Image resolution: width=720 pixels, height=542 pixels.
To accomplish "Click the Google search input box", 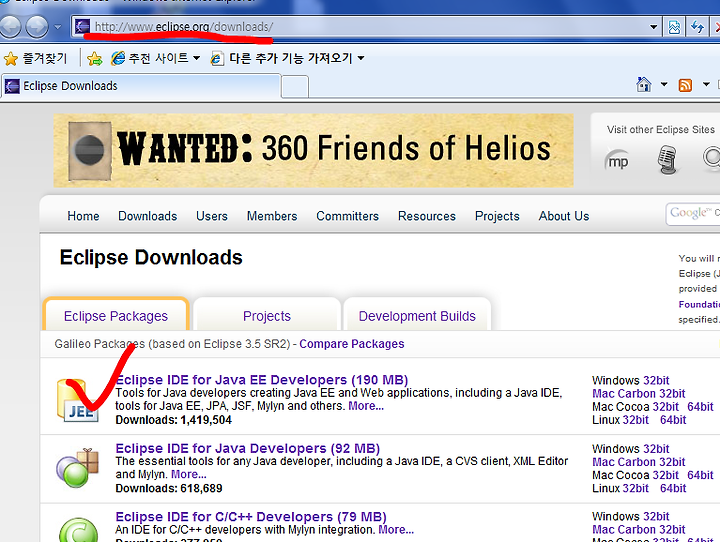I will click(x=693, y=214).
